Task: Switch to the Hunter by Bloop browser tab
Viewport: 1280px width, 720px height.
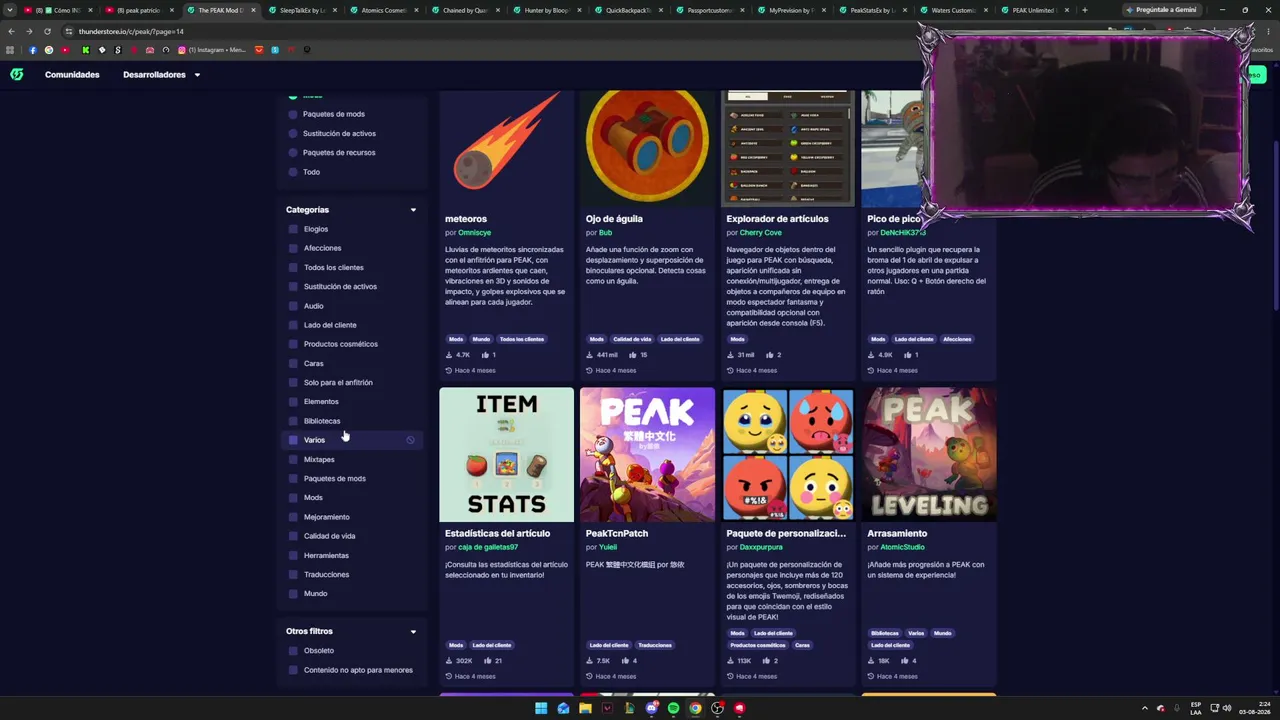Action: 548,10
